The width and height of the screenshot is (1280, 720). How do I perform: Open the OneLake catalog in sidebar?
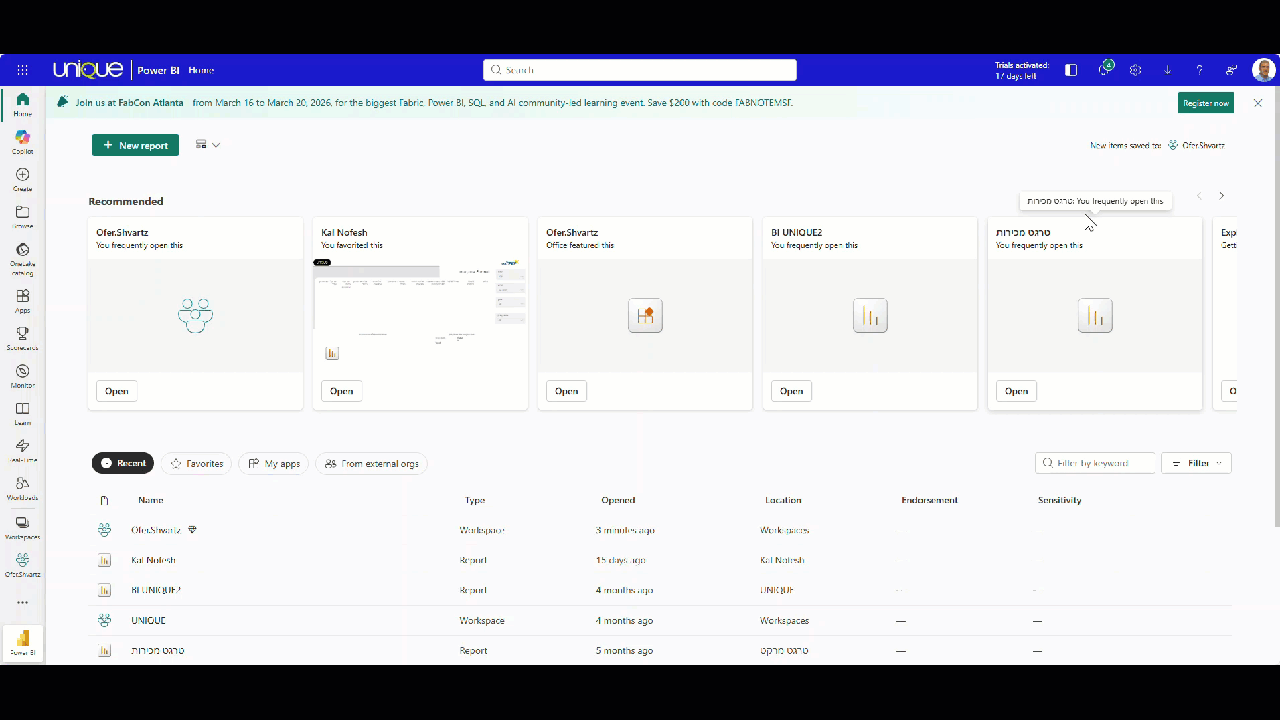click(22, 255)
